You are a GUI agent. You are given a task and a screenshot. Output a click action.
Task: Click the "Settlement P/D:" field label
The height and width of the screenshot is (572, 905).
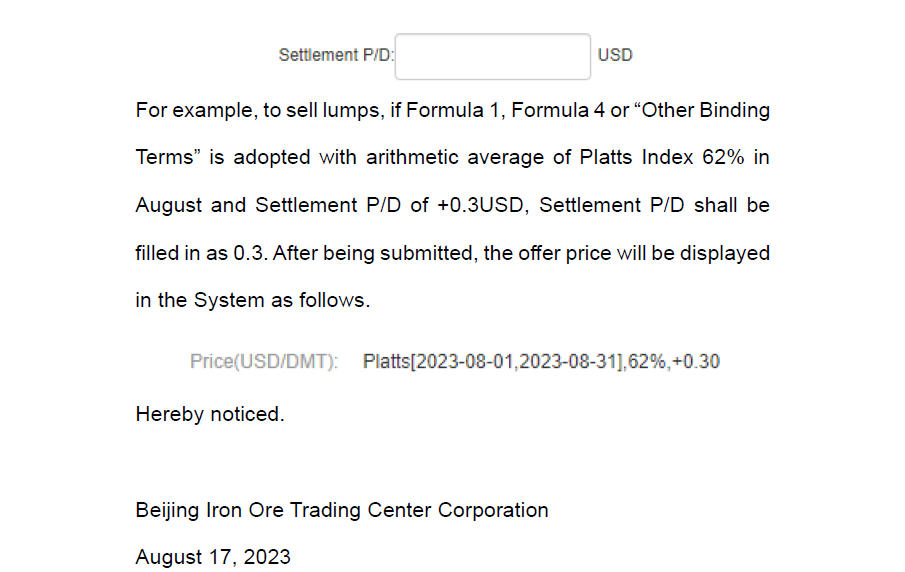(336, 56)
